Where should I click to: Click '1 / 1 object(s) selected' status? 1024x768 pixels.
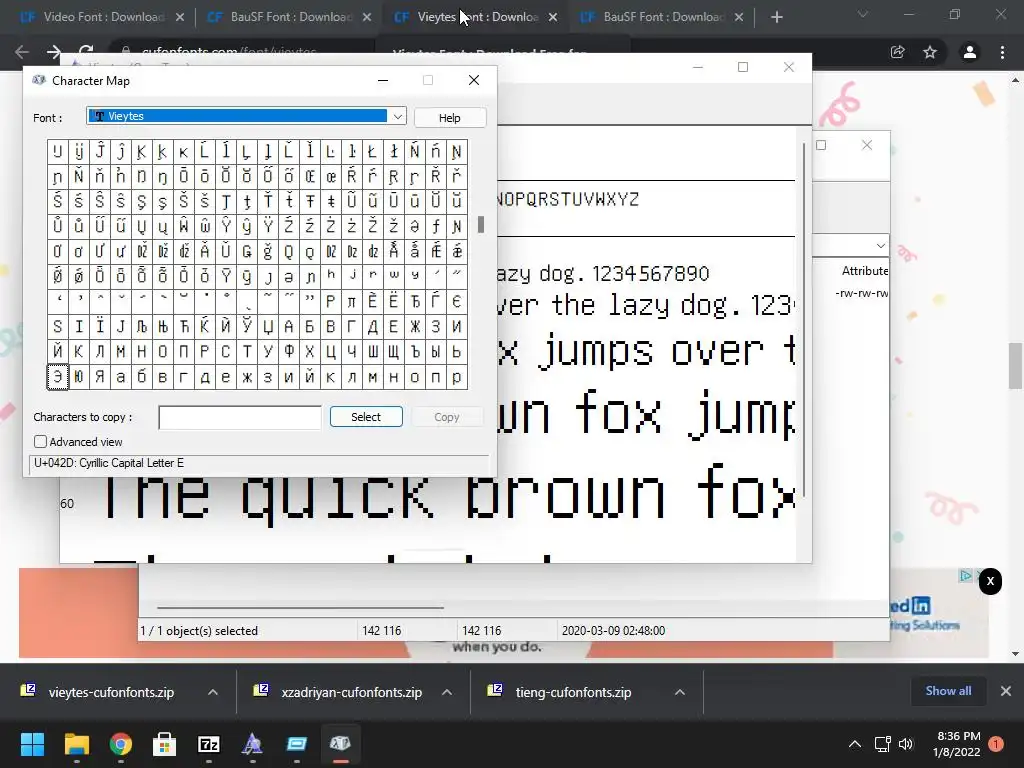pyautogui.click(x=199, y=631)
